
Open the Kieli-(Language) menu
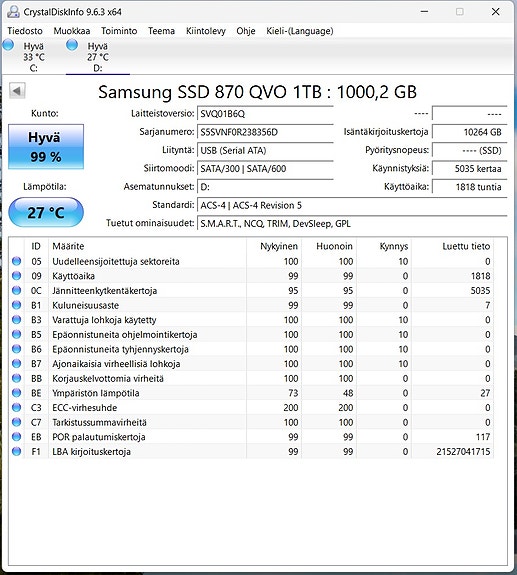(x=300, y=31)
